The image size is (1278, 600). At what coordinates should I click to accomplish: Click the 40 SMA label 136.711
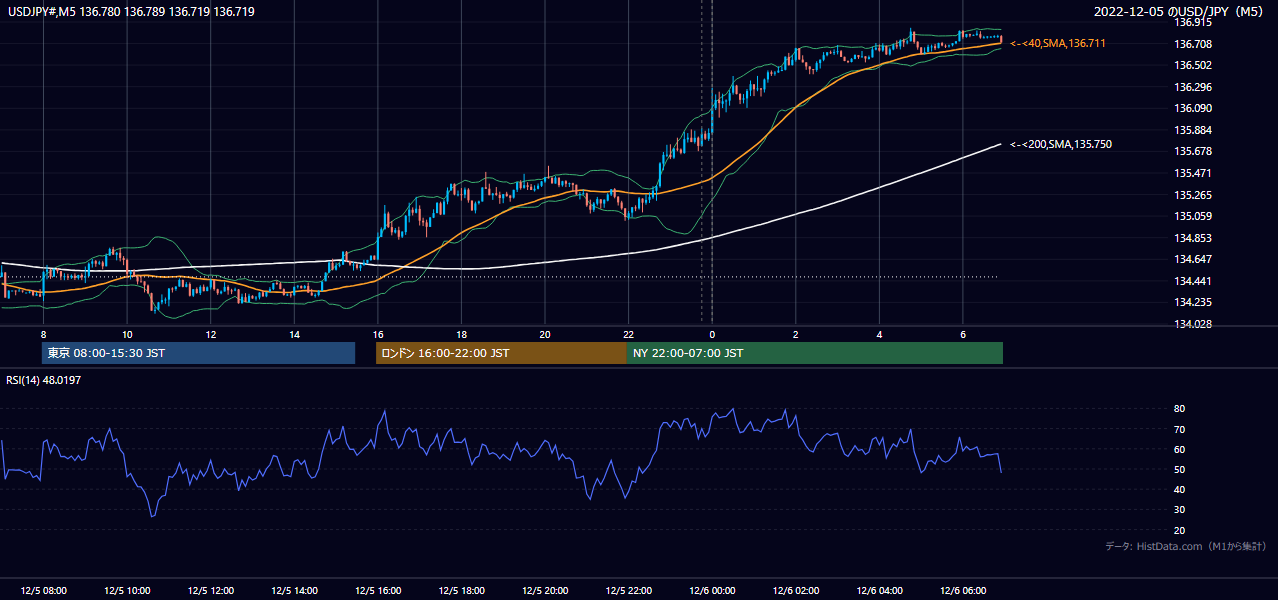1057,44
